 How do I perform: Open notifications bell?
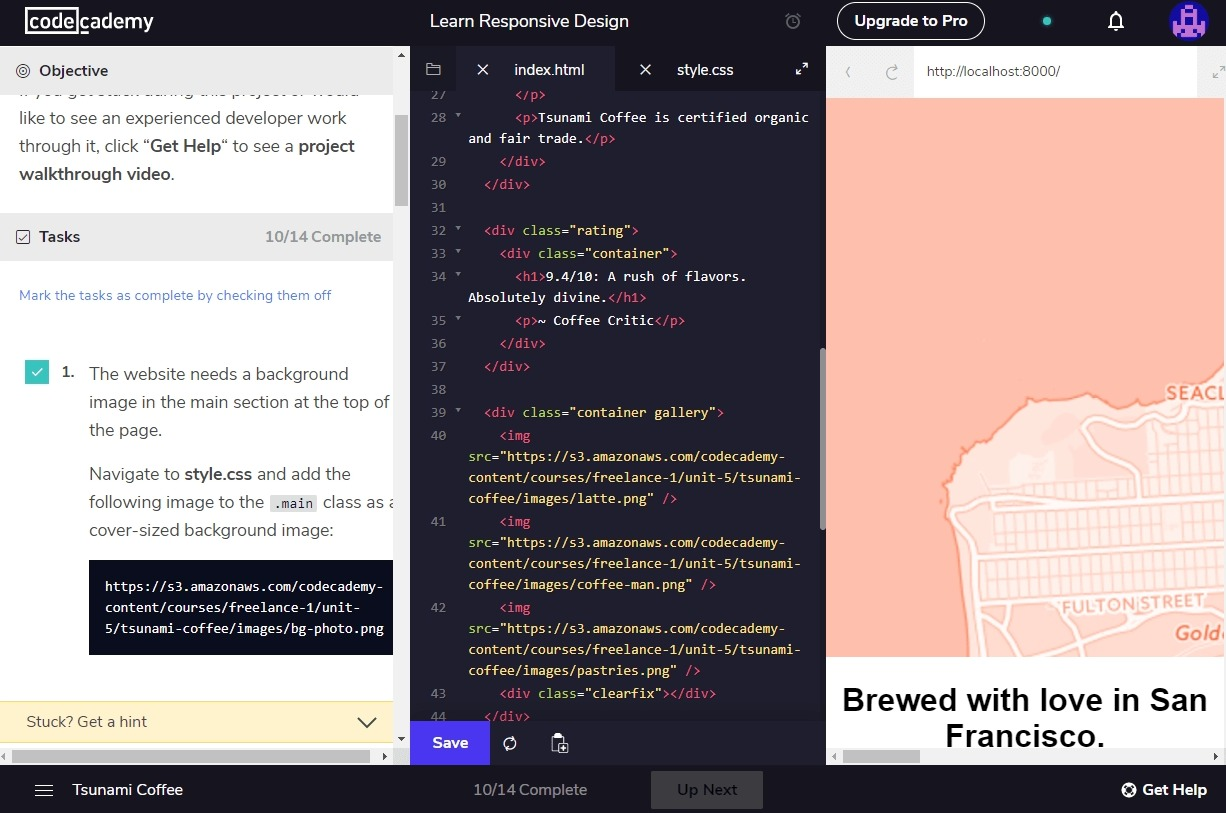(1116, 21)
